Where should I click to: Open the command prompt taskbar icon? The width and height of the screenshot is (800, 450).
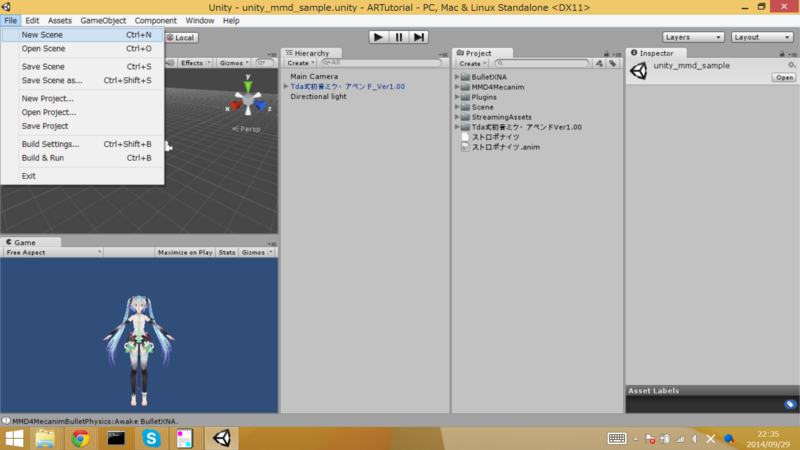tap(116, 438)
